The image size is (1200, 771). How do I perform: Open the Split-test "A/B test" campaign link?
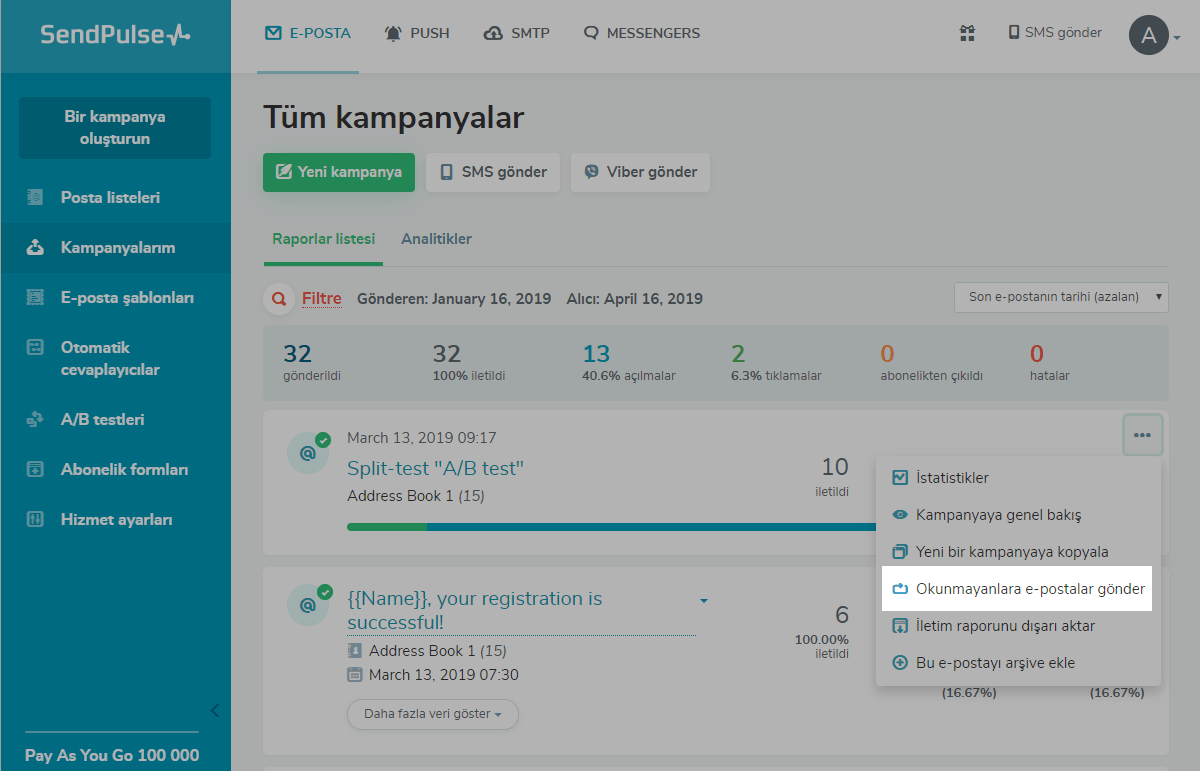(435, 468)
